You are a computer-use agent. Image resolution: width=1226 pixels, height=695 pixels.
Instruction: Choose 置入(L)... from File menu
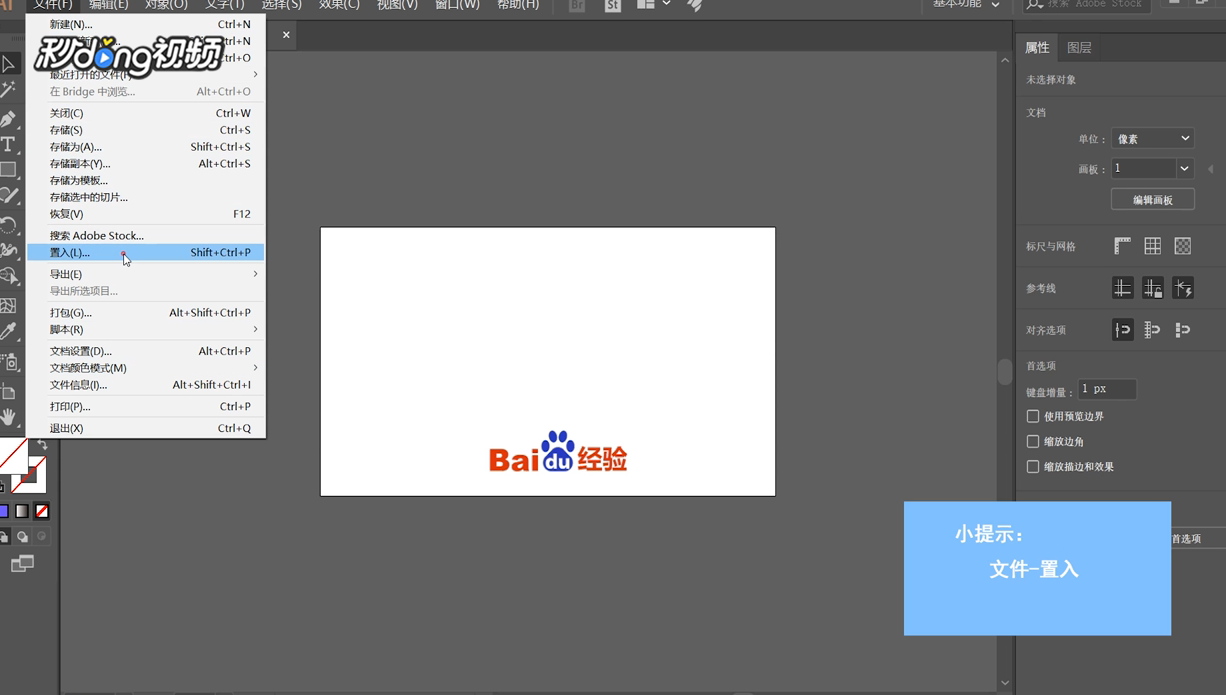click(145, 252)
